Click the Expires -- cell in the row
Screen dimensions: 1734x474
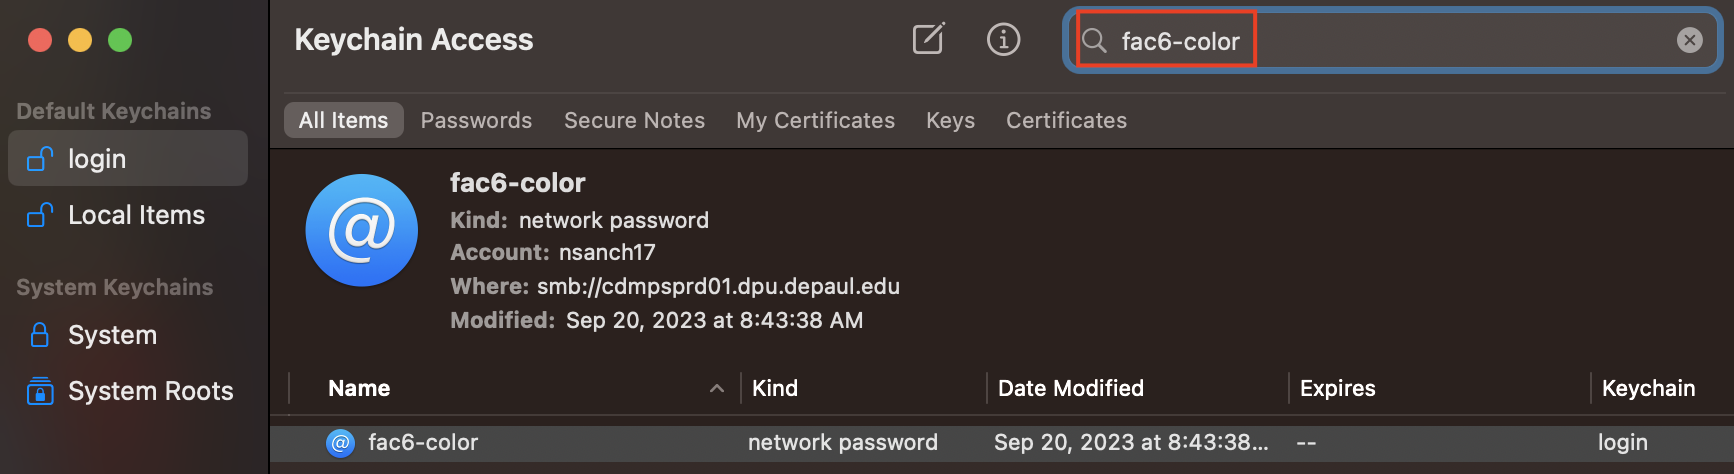point(1306,442)
